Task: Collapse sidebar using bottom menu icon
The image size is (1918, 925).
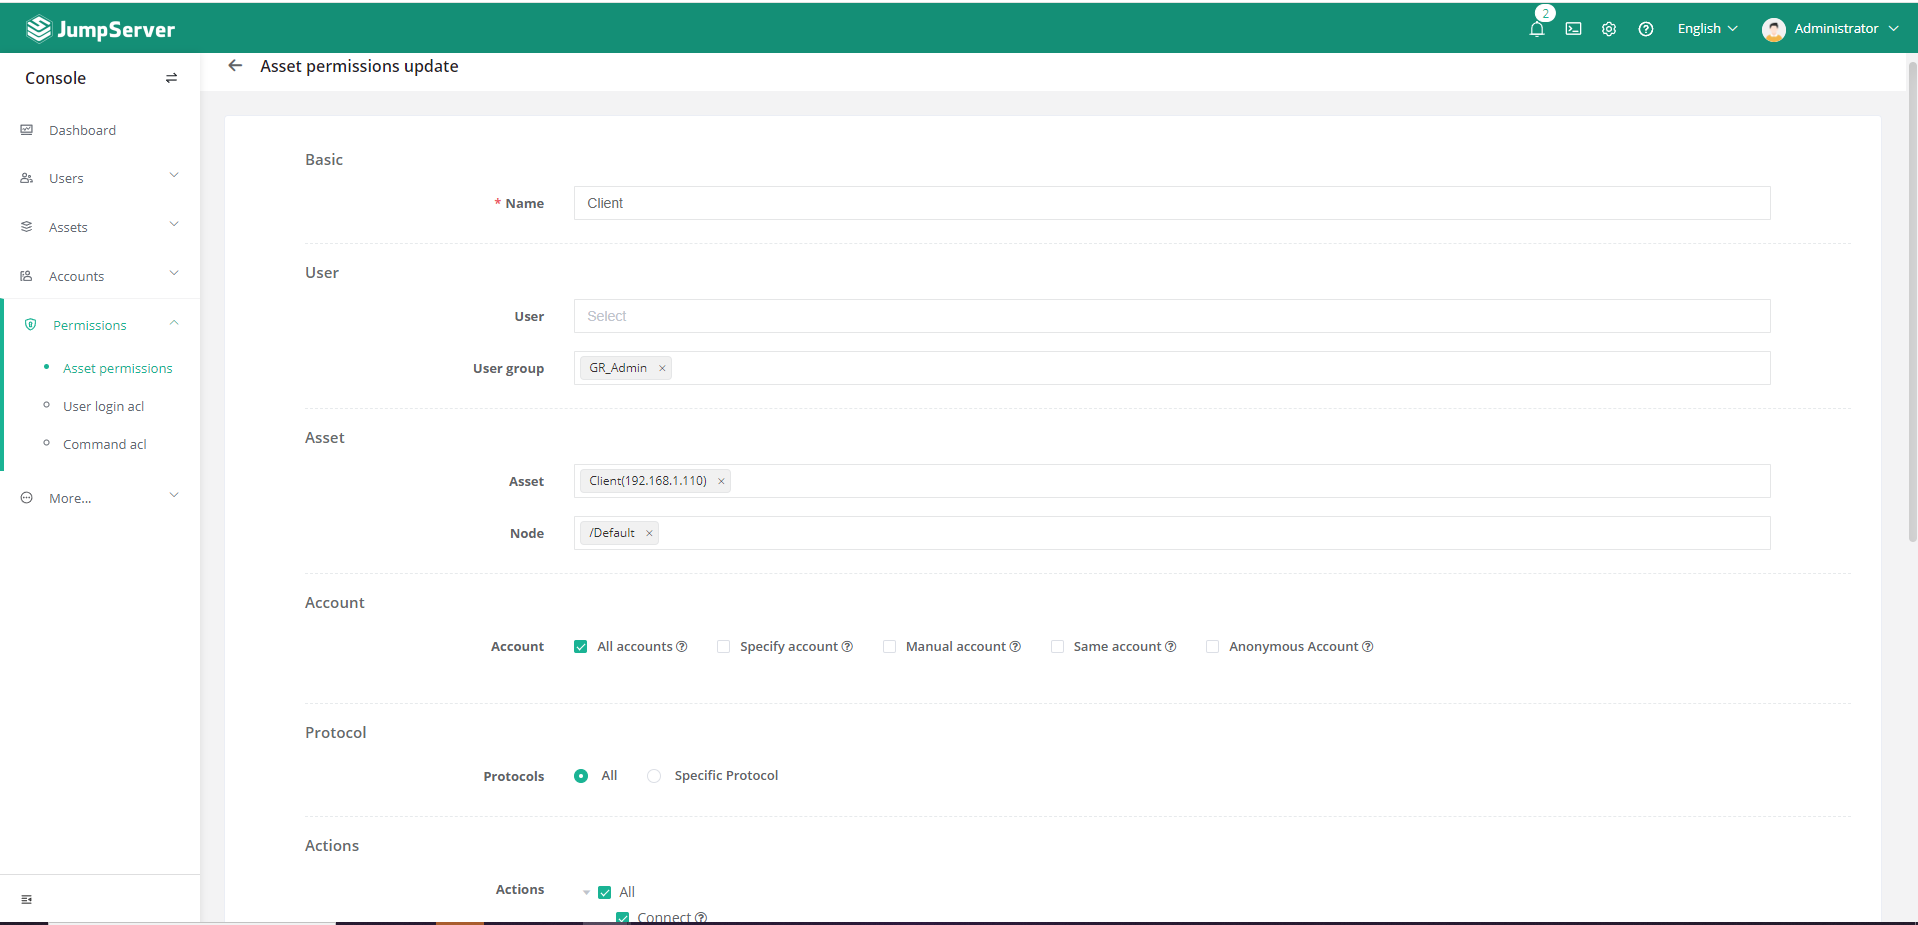Action: click(27, 899)
